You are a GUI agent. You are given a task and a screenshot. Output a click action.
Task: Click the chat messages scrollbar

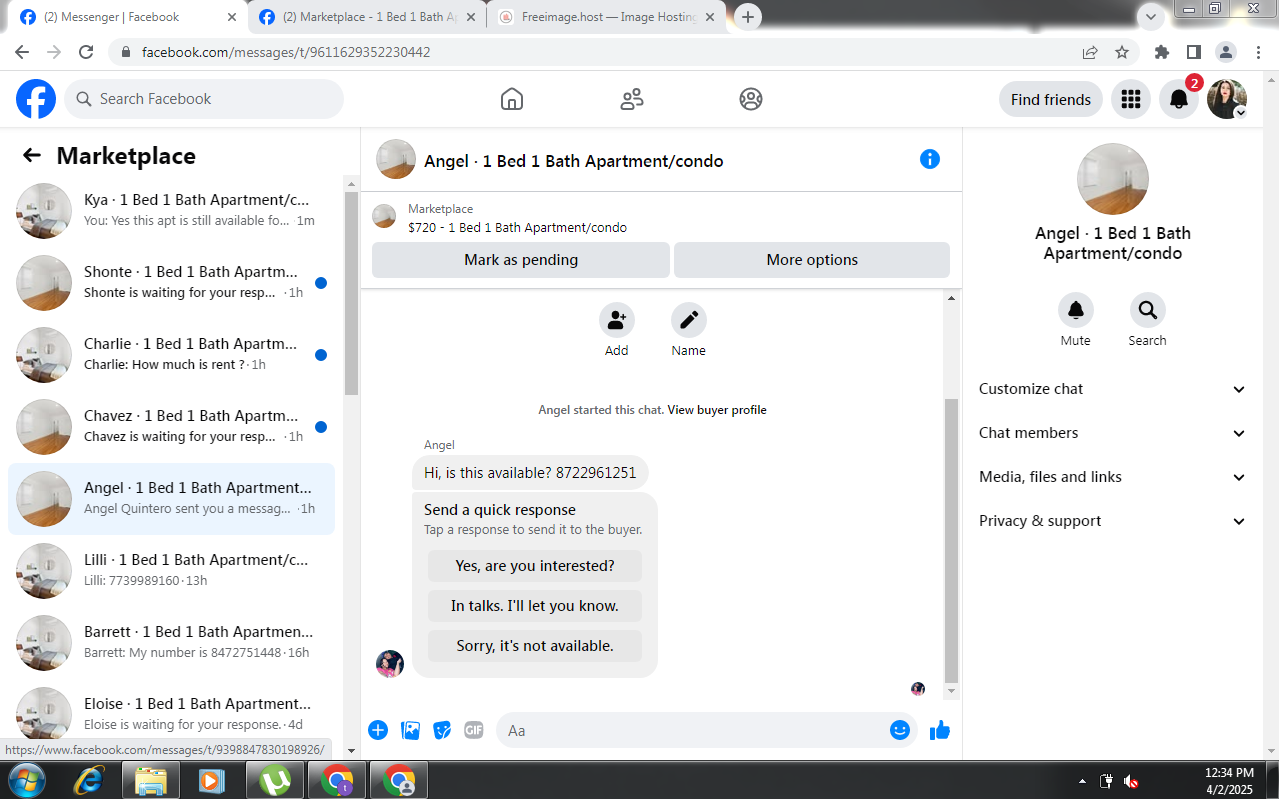952,540
